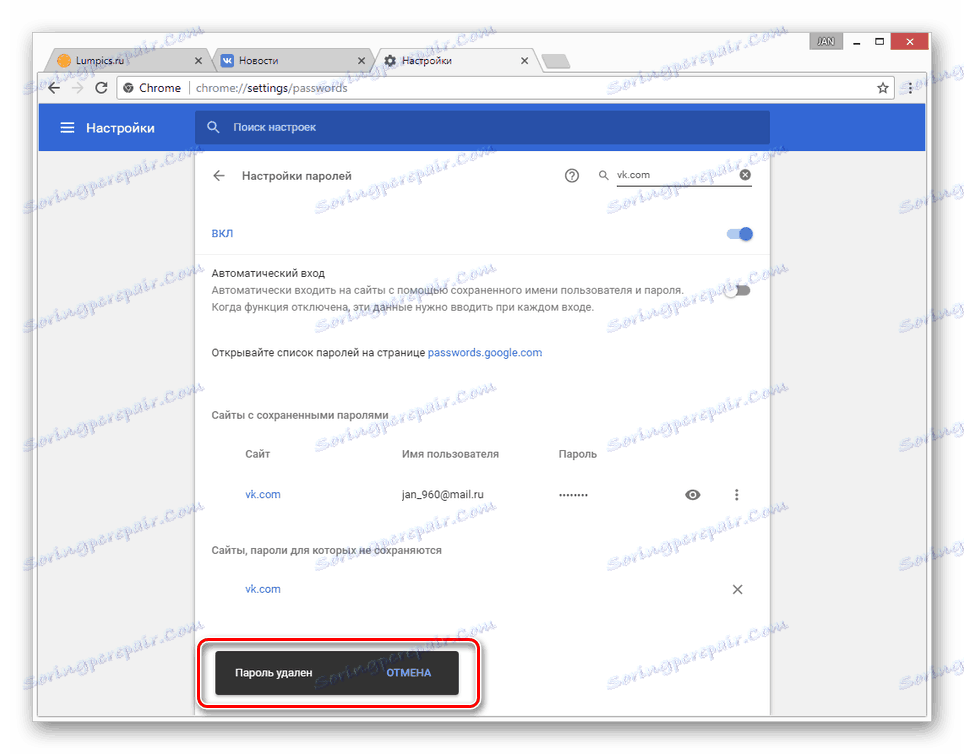This screenshot has width=964, height=754.
Task: Maximize the Chrome window
Action: coord(880,42)
